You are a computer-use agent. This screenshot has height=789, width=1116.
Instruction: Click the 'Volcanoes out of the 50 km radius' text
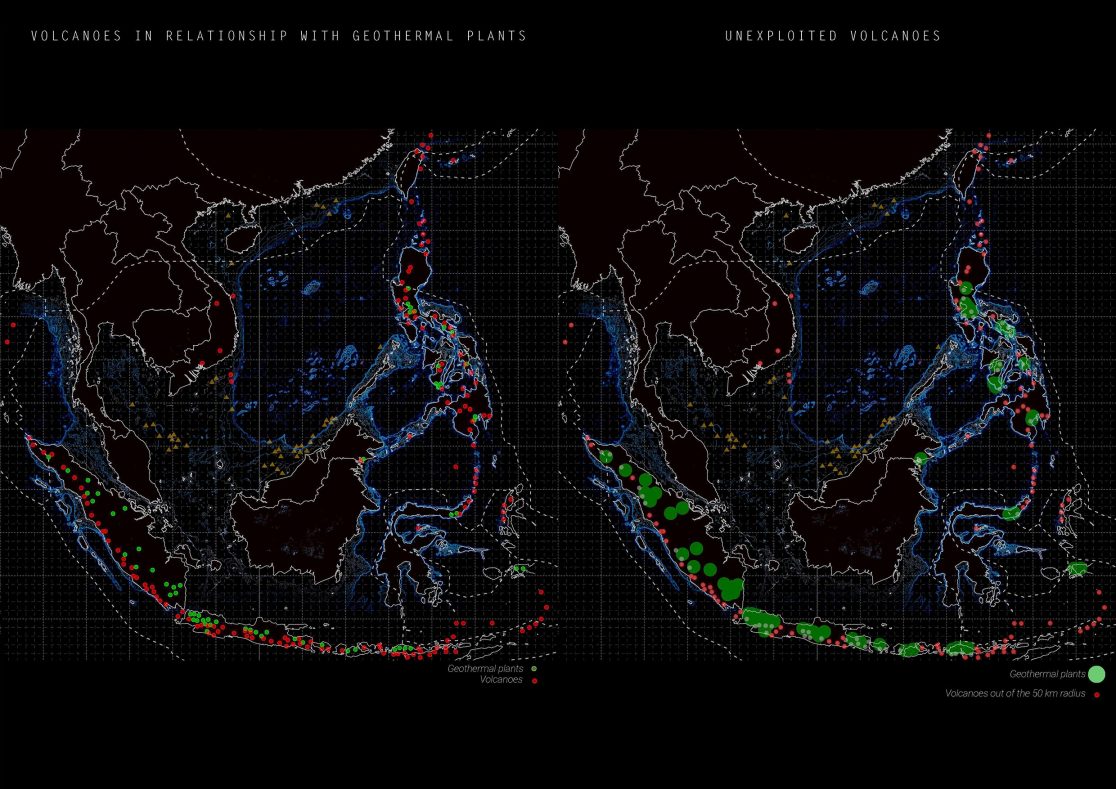[1015, 693]
